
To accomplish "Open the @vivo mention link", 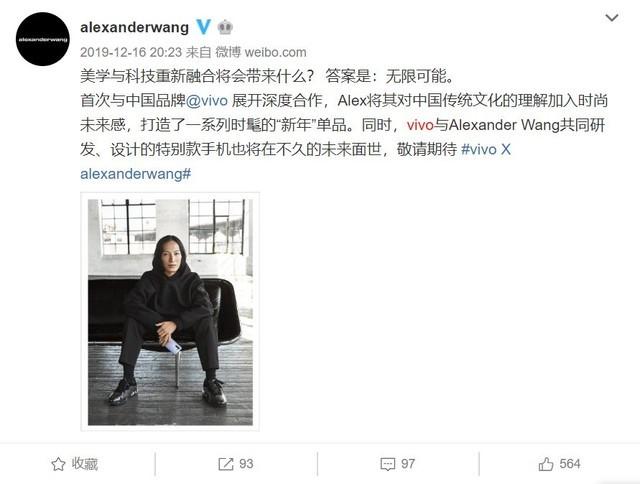I will 207,100.
